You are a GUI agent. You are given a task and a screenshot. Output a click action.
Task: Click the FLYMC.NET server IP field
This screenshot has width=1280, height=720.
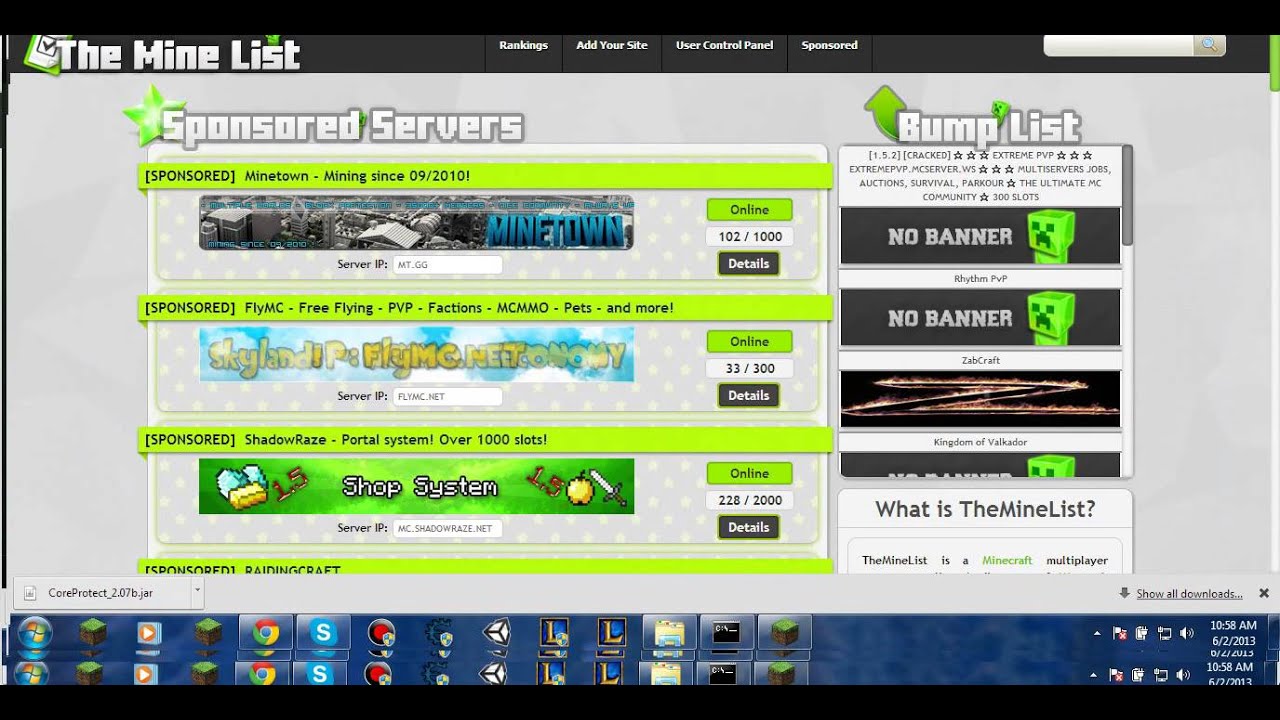pos(447,397)
